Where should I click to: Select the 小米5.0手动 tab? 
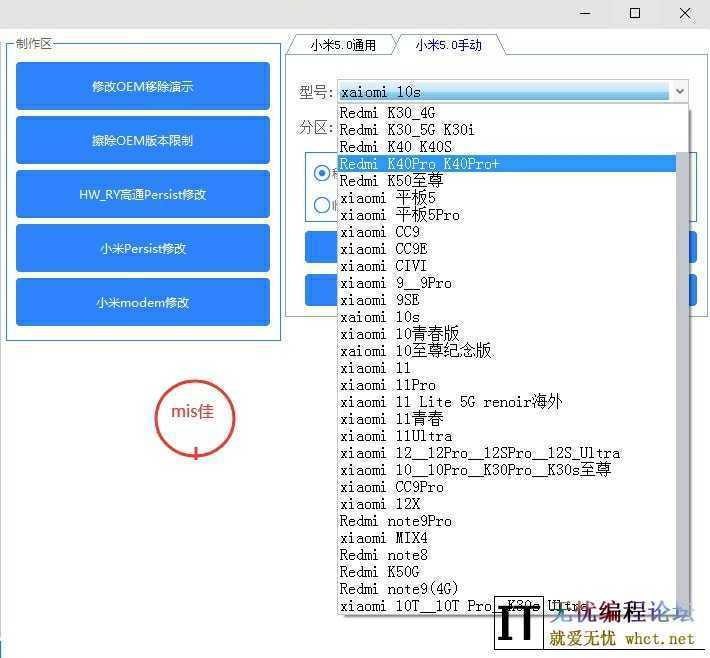point(448,45)
